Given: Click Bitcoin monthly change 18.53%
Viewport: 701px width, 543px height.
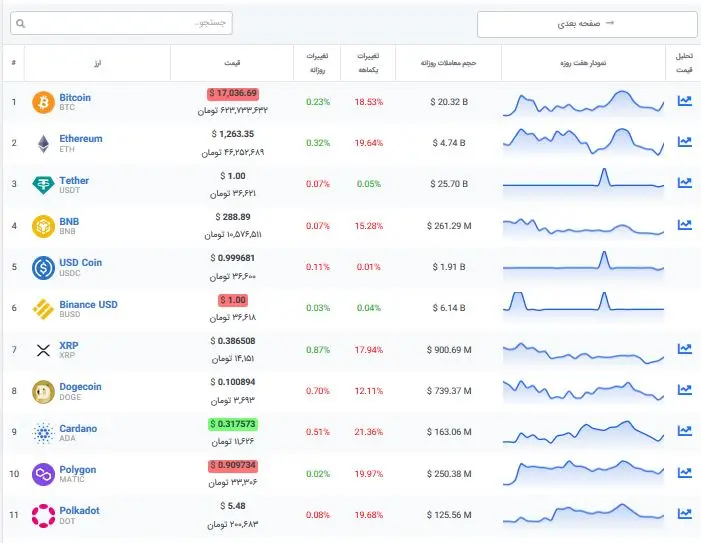Looking at the screenshot, I should pos(368,102).
